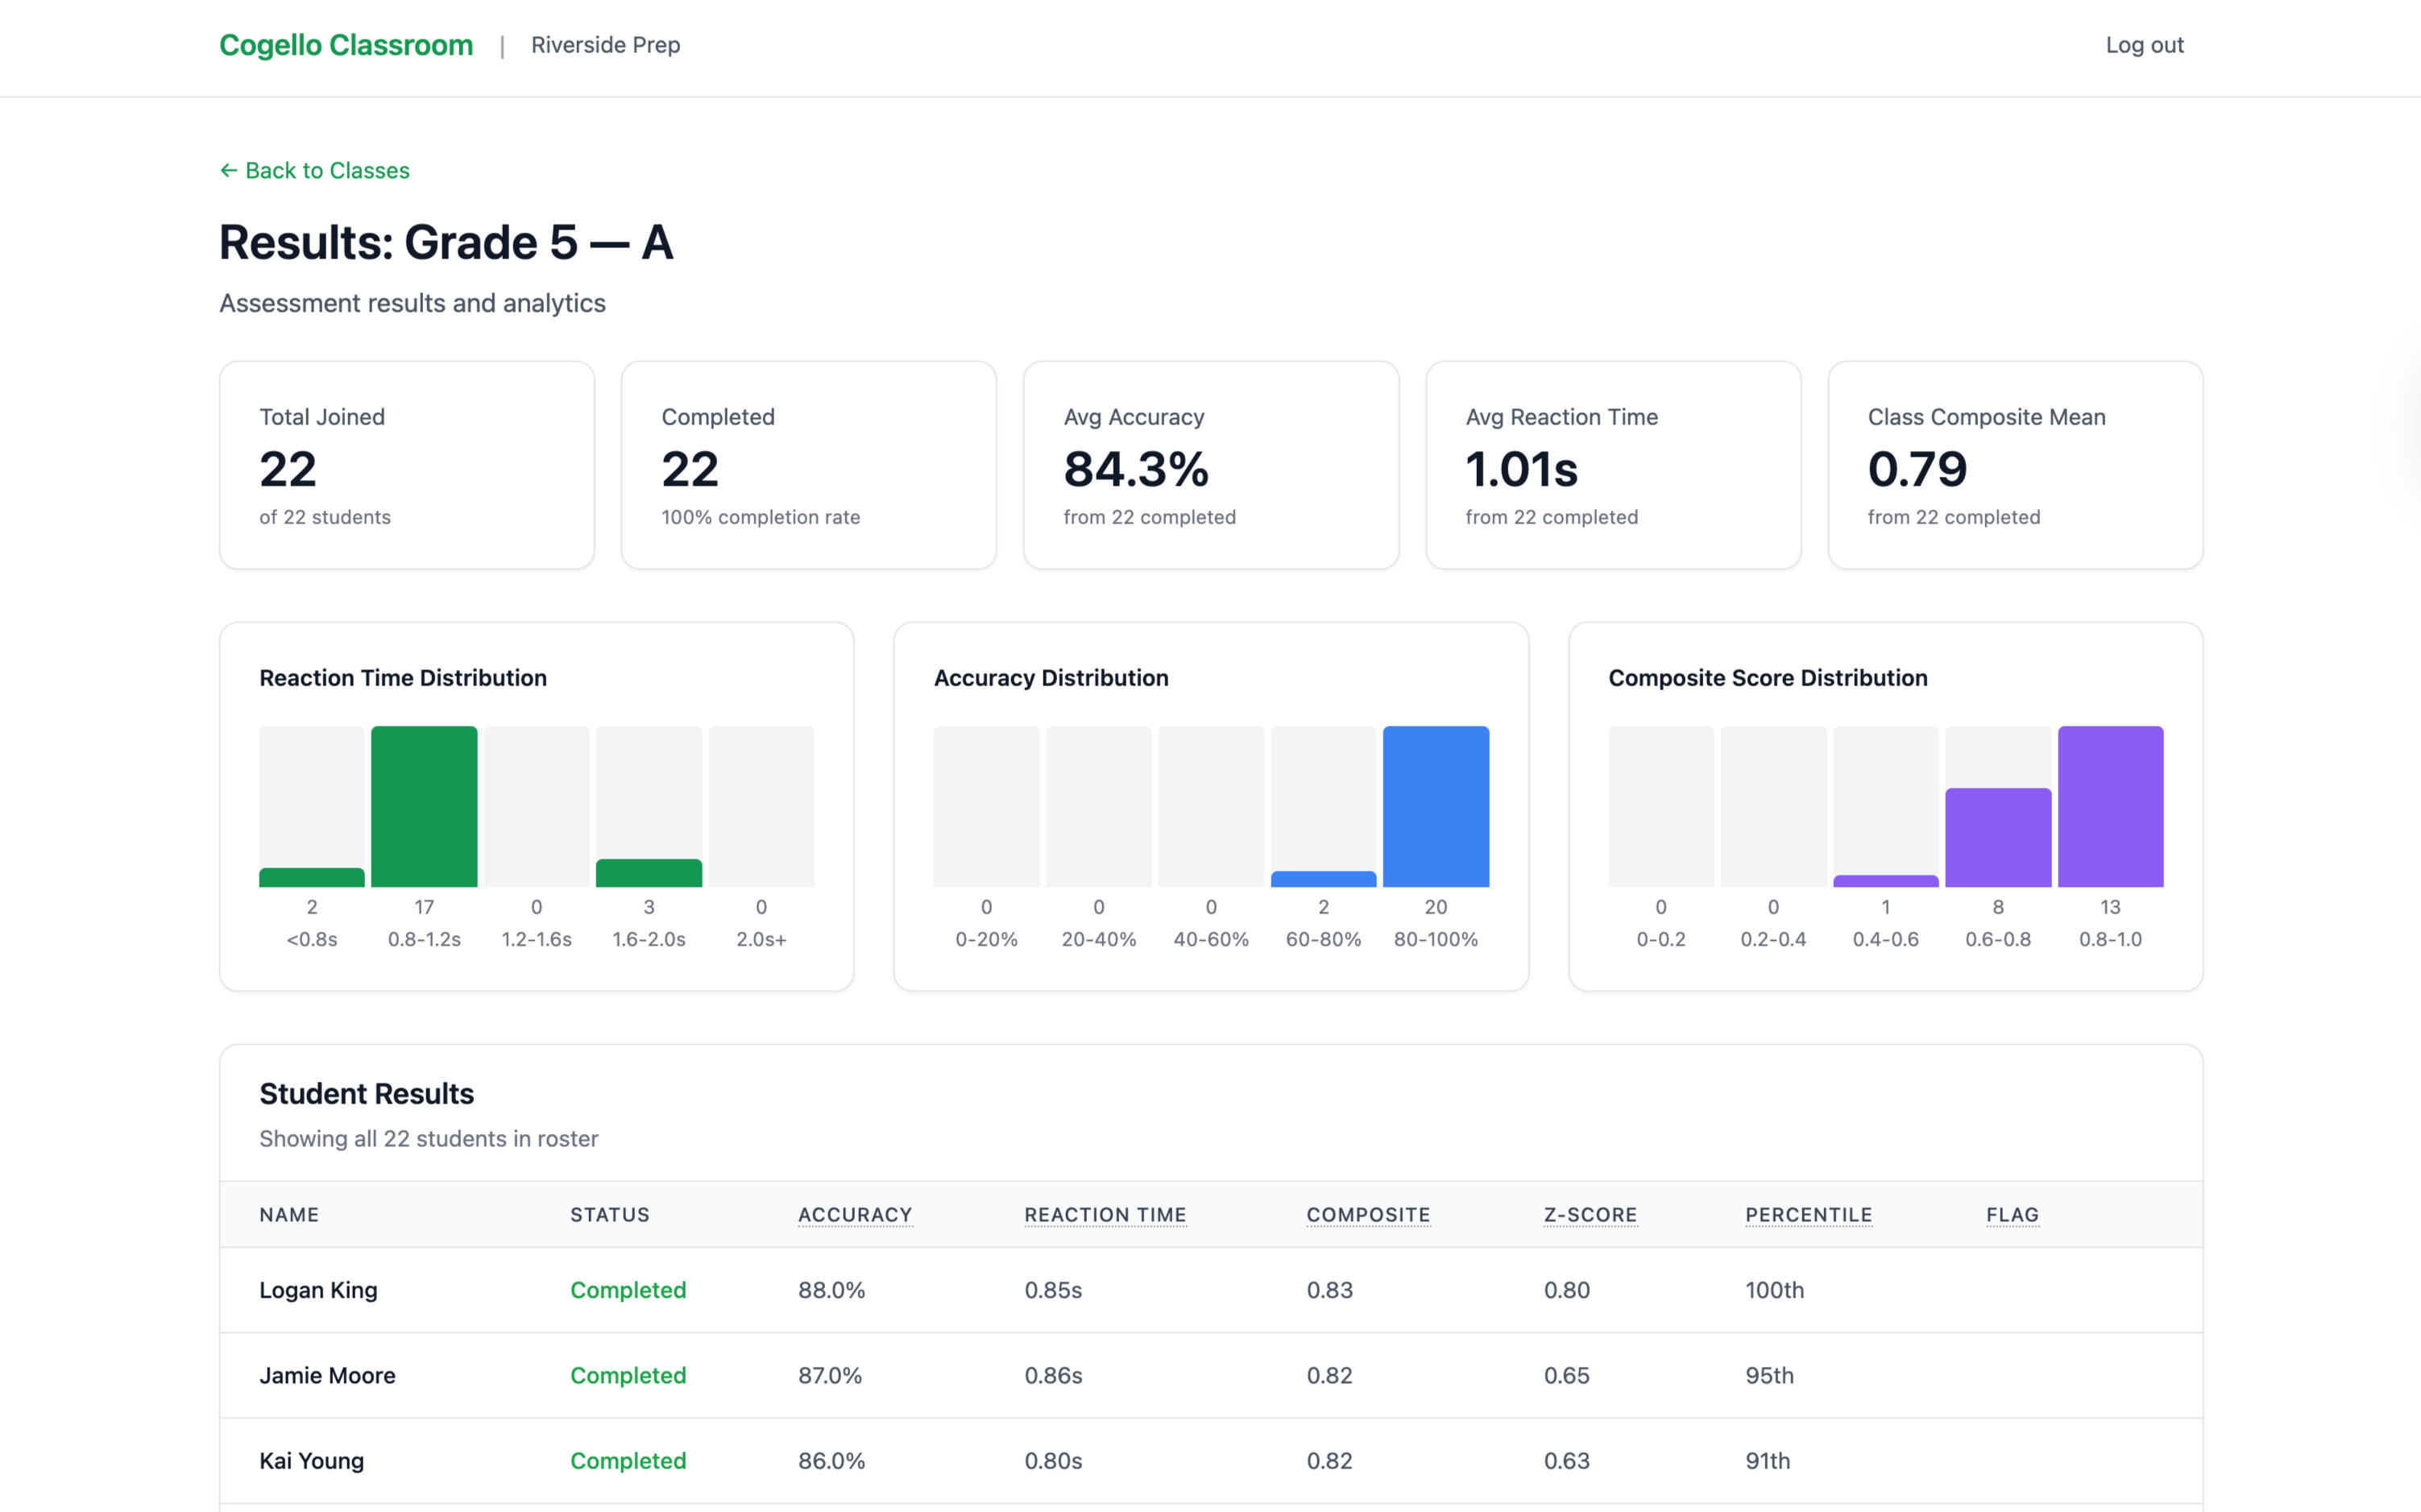Screen dimensions: 2421x1512
Task: Click the Back to Classes link
Action: click(314, 170)
